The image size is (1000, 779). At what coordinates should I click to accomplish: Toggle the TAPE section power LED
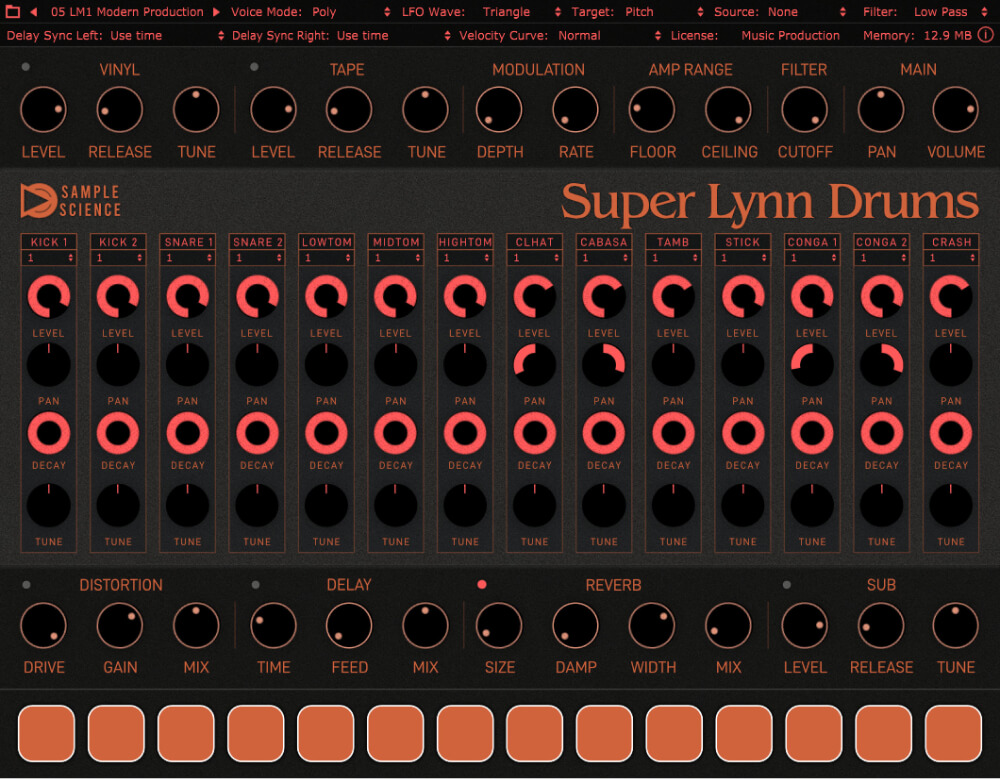click(254, 67)
